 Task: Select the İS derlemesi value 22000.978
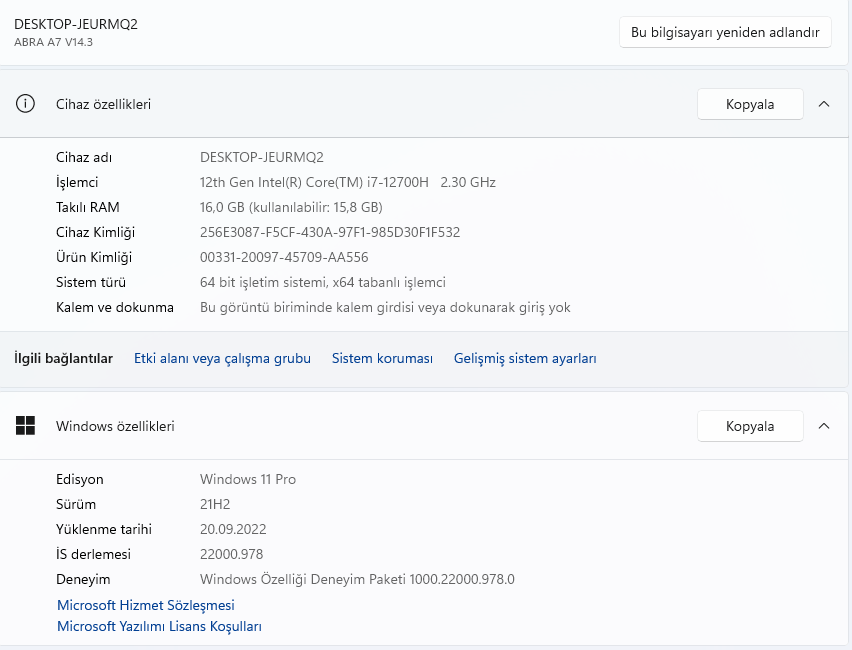(231, 554)
